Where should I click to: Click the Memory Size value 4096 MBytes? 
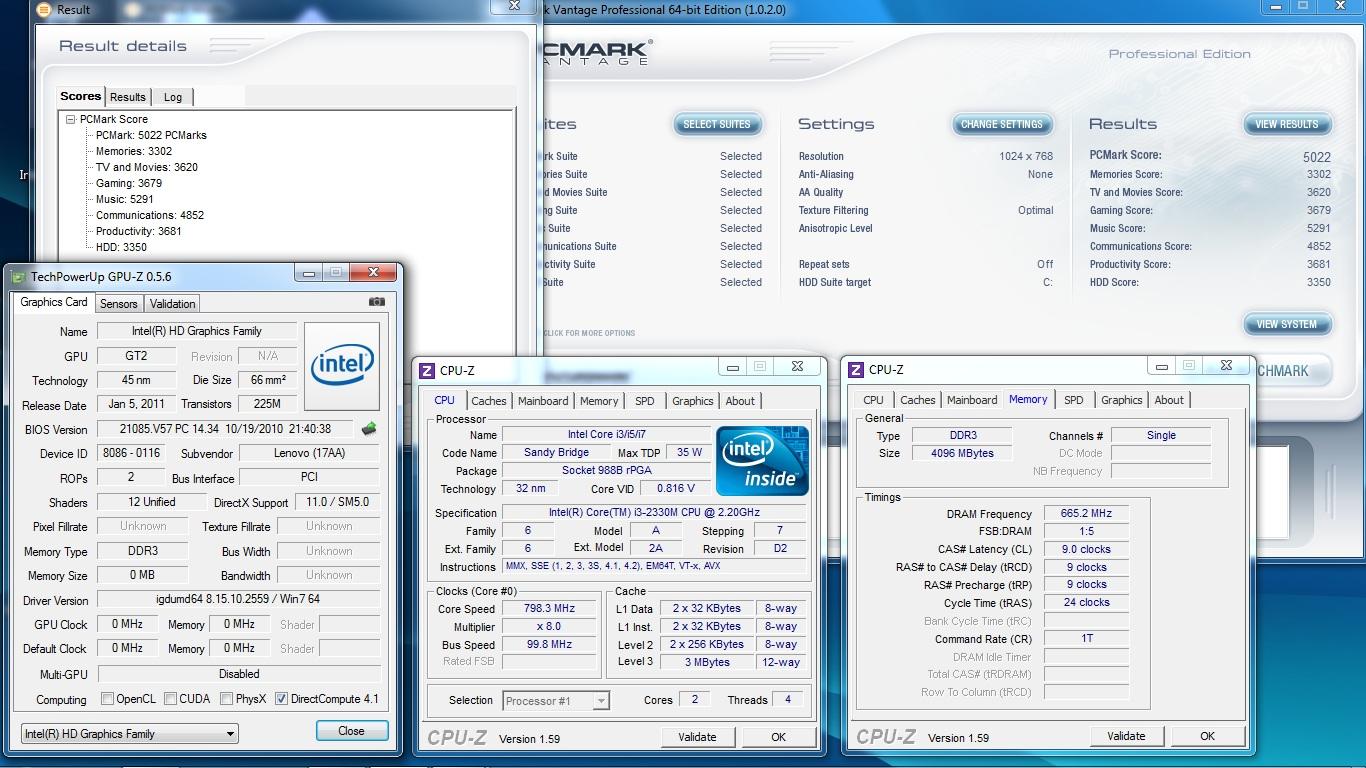[962, 453]
